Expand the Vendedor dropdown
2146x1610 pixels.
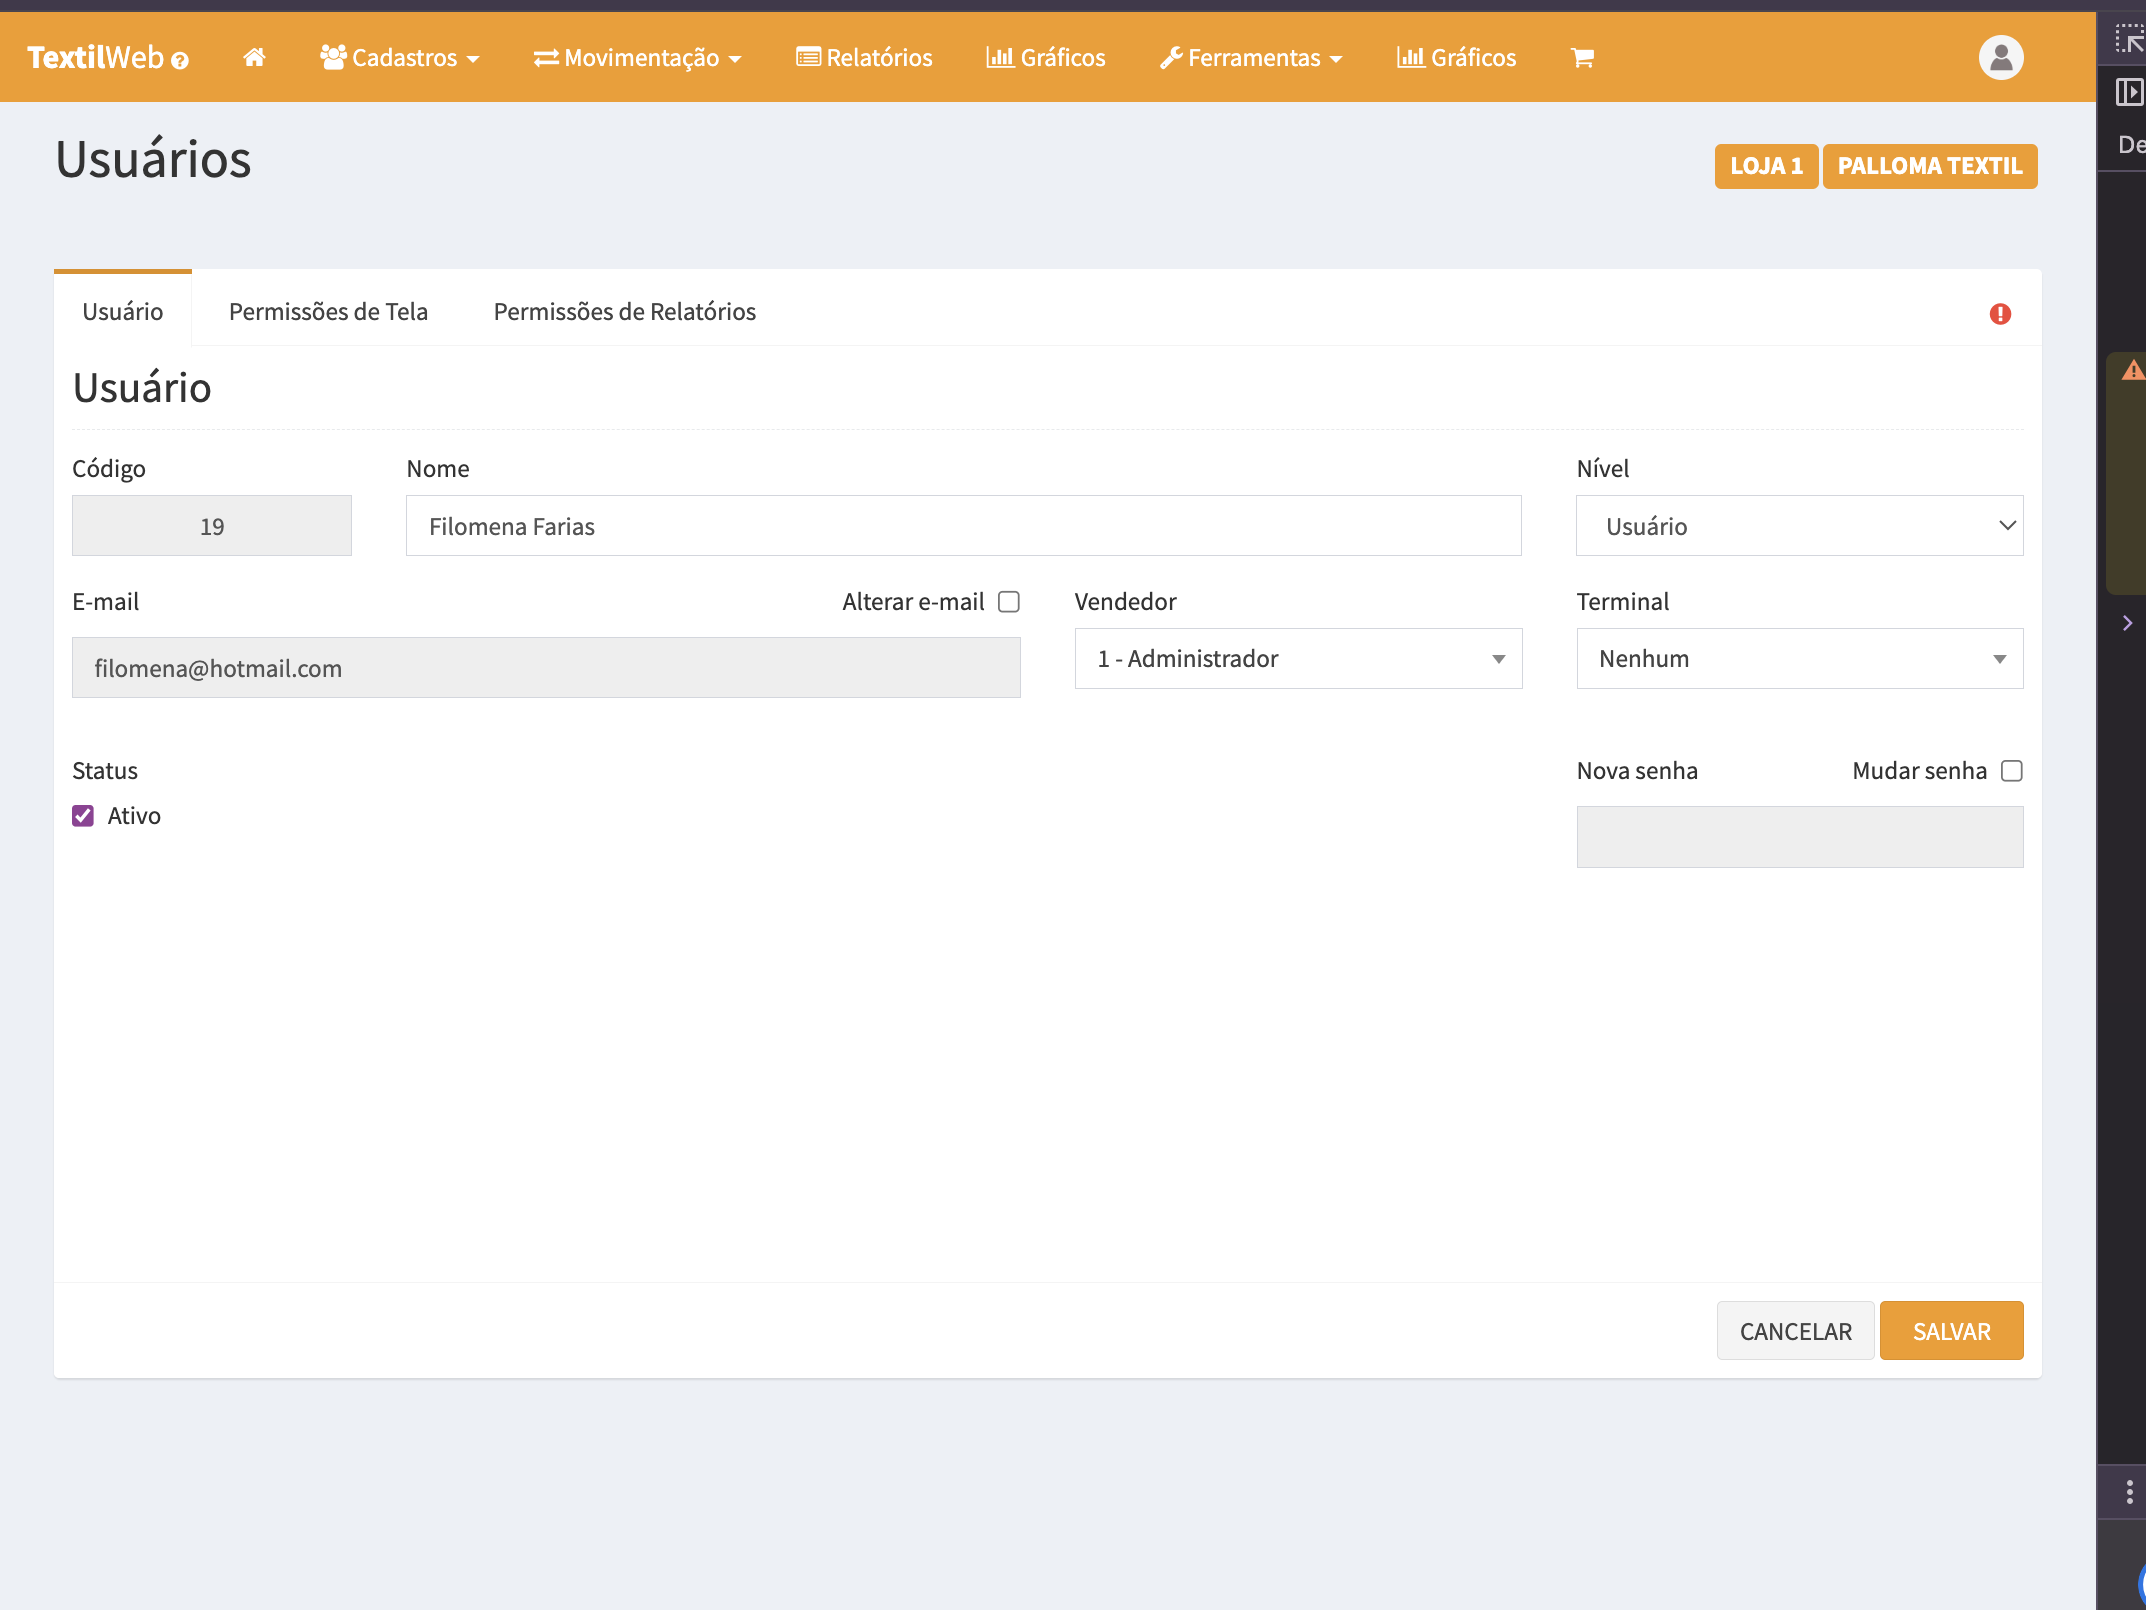point(1297,659)
